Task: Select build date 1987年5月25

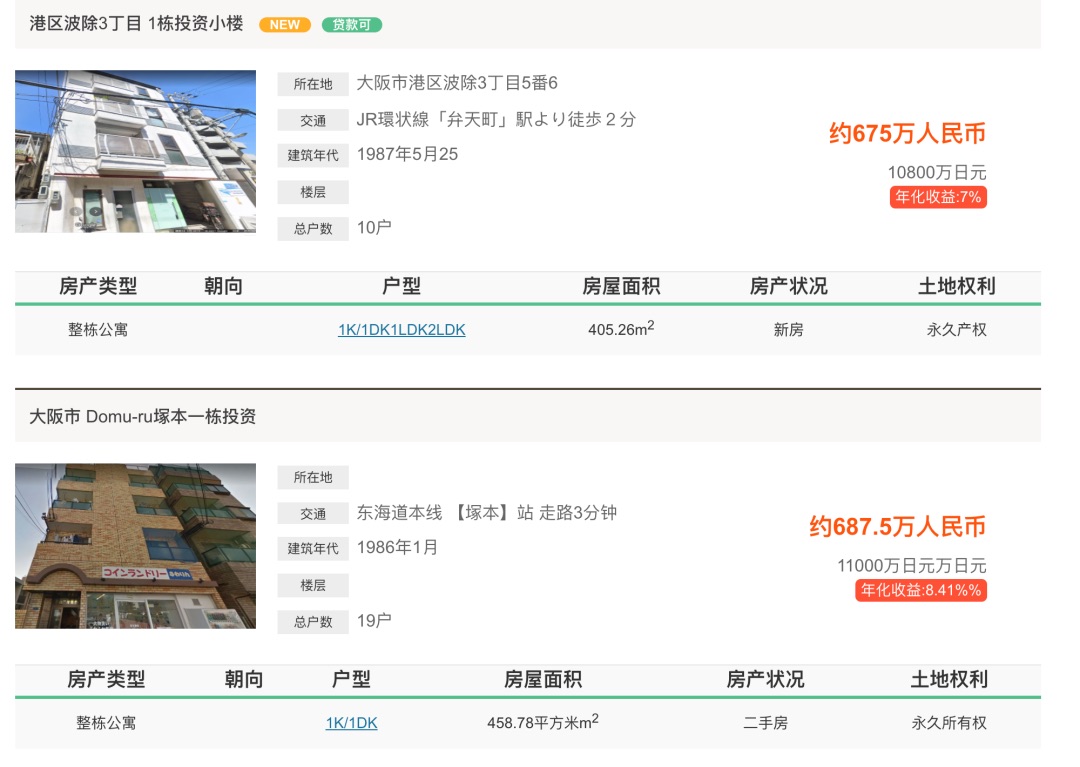Action: (x=407, y=154)
